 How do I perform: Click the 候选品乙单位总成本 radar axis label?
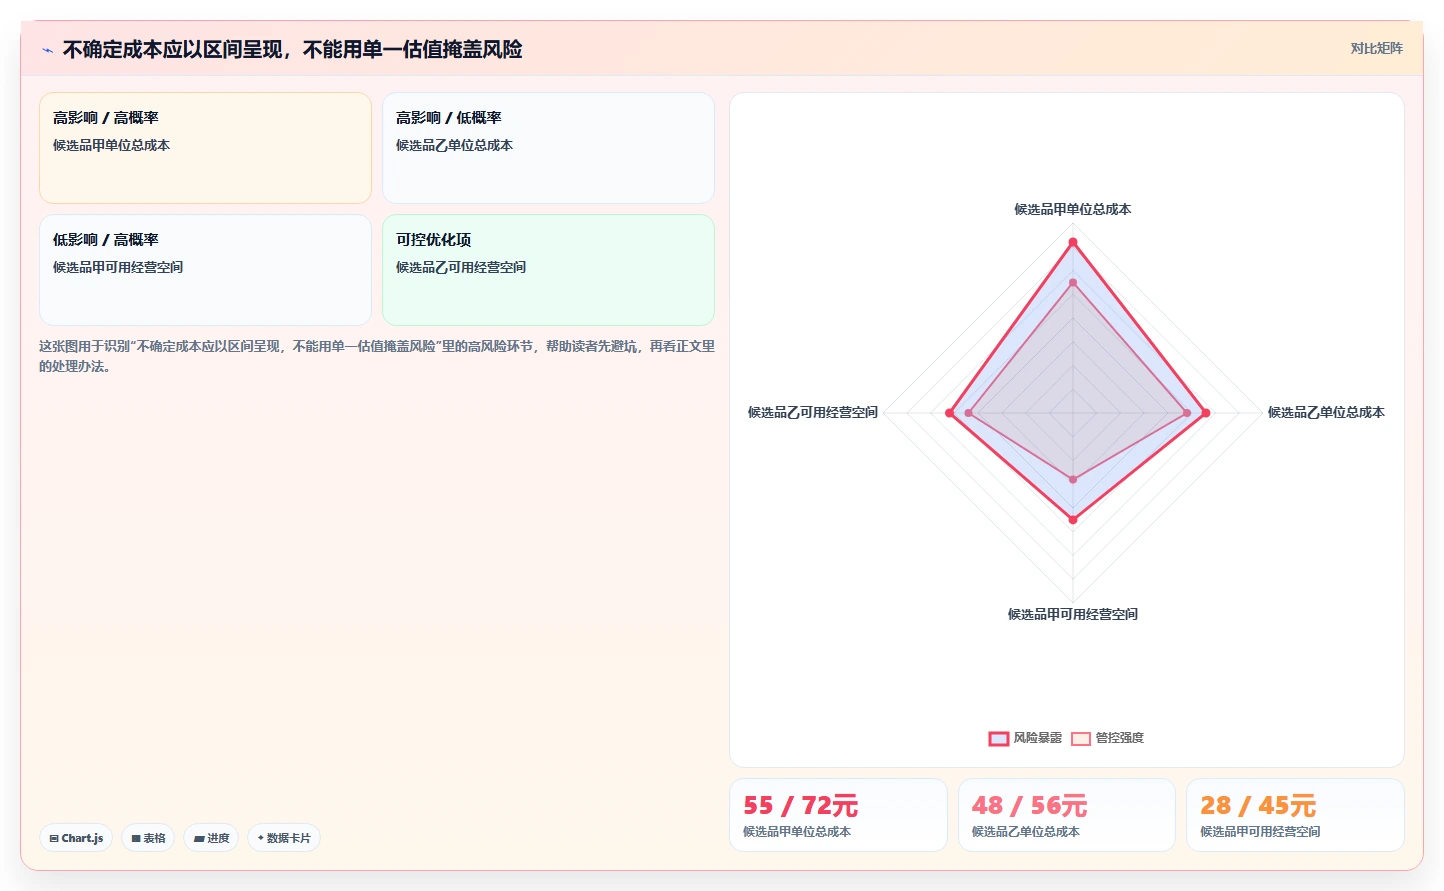pyautogui.click(x=1326, y=412)
